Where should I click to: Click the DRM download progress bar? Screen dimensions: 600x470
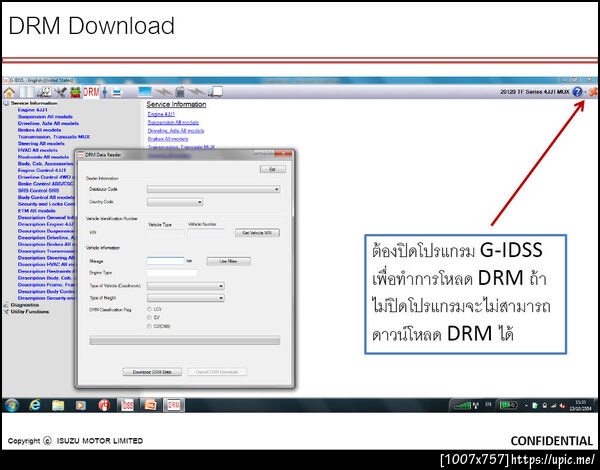184,341
